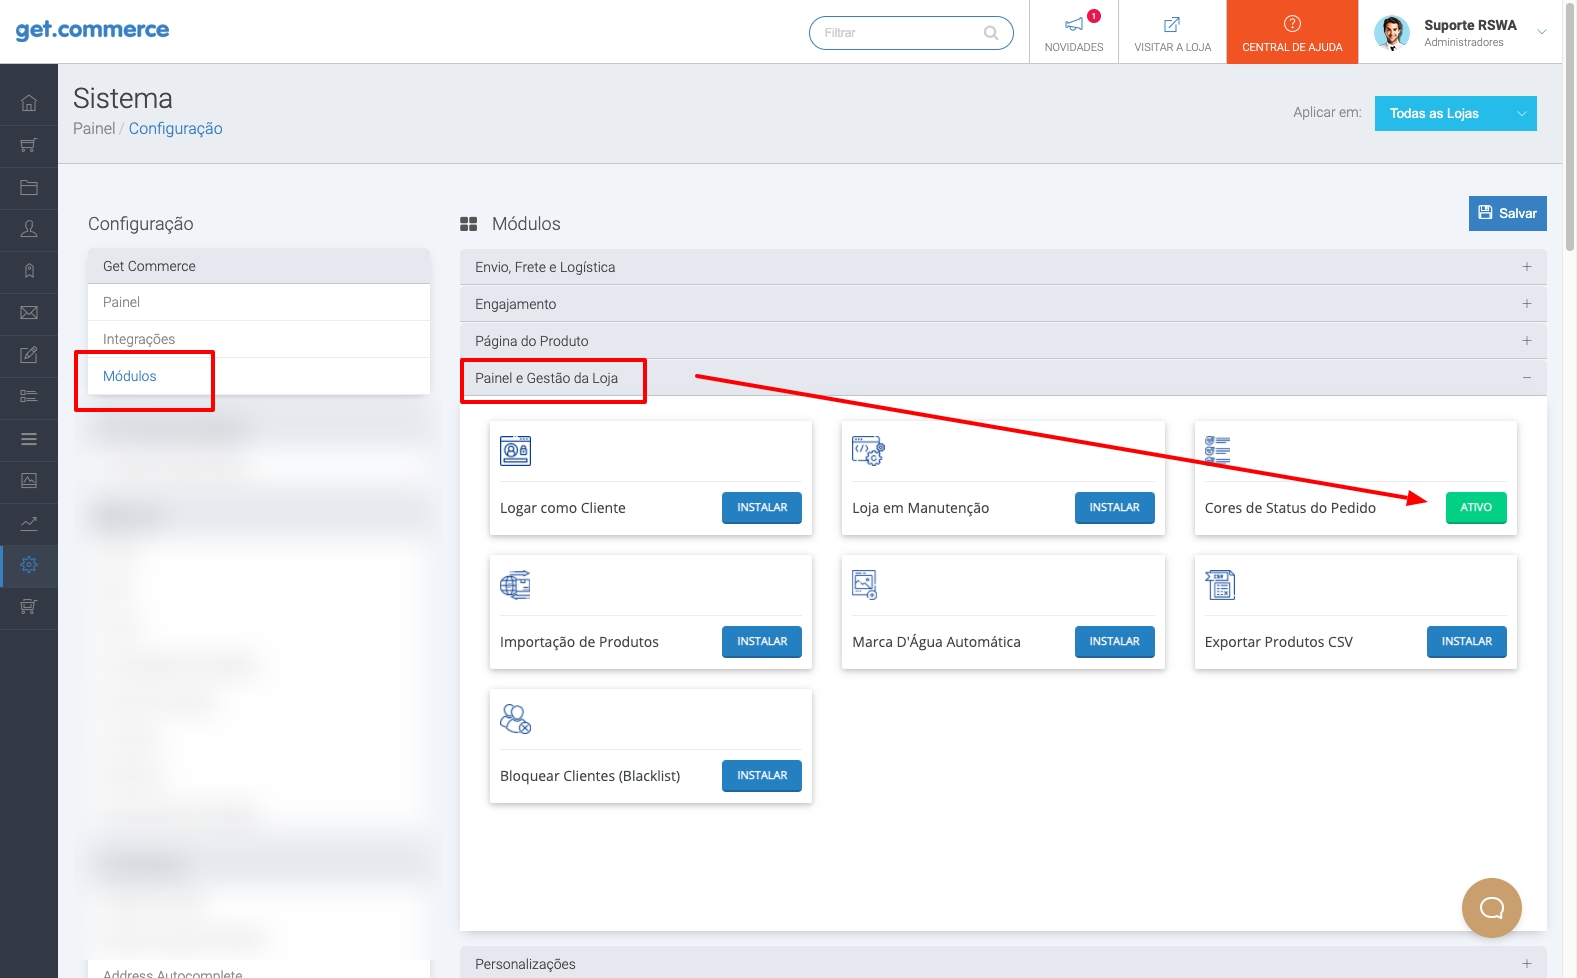Open the Central de Ajuda help tab
The width and height of the screenshot is (1577, 978).
click(x=1292, y=32)
